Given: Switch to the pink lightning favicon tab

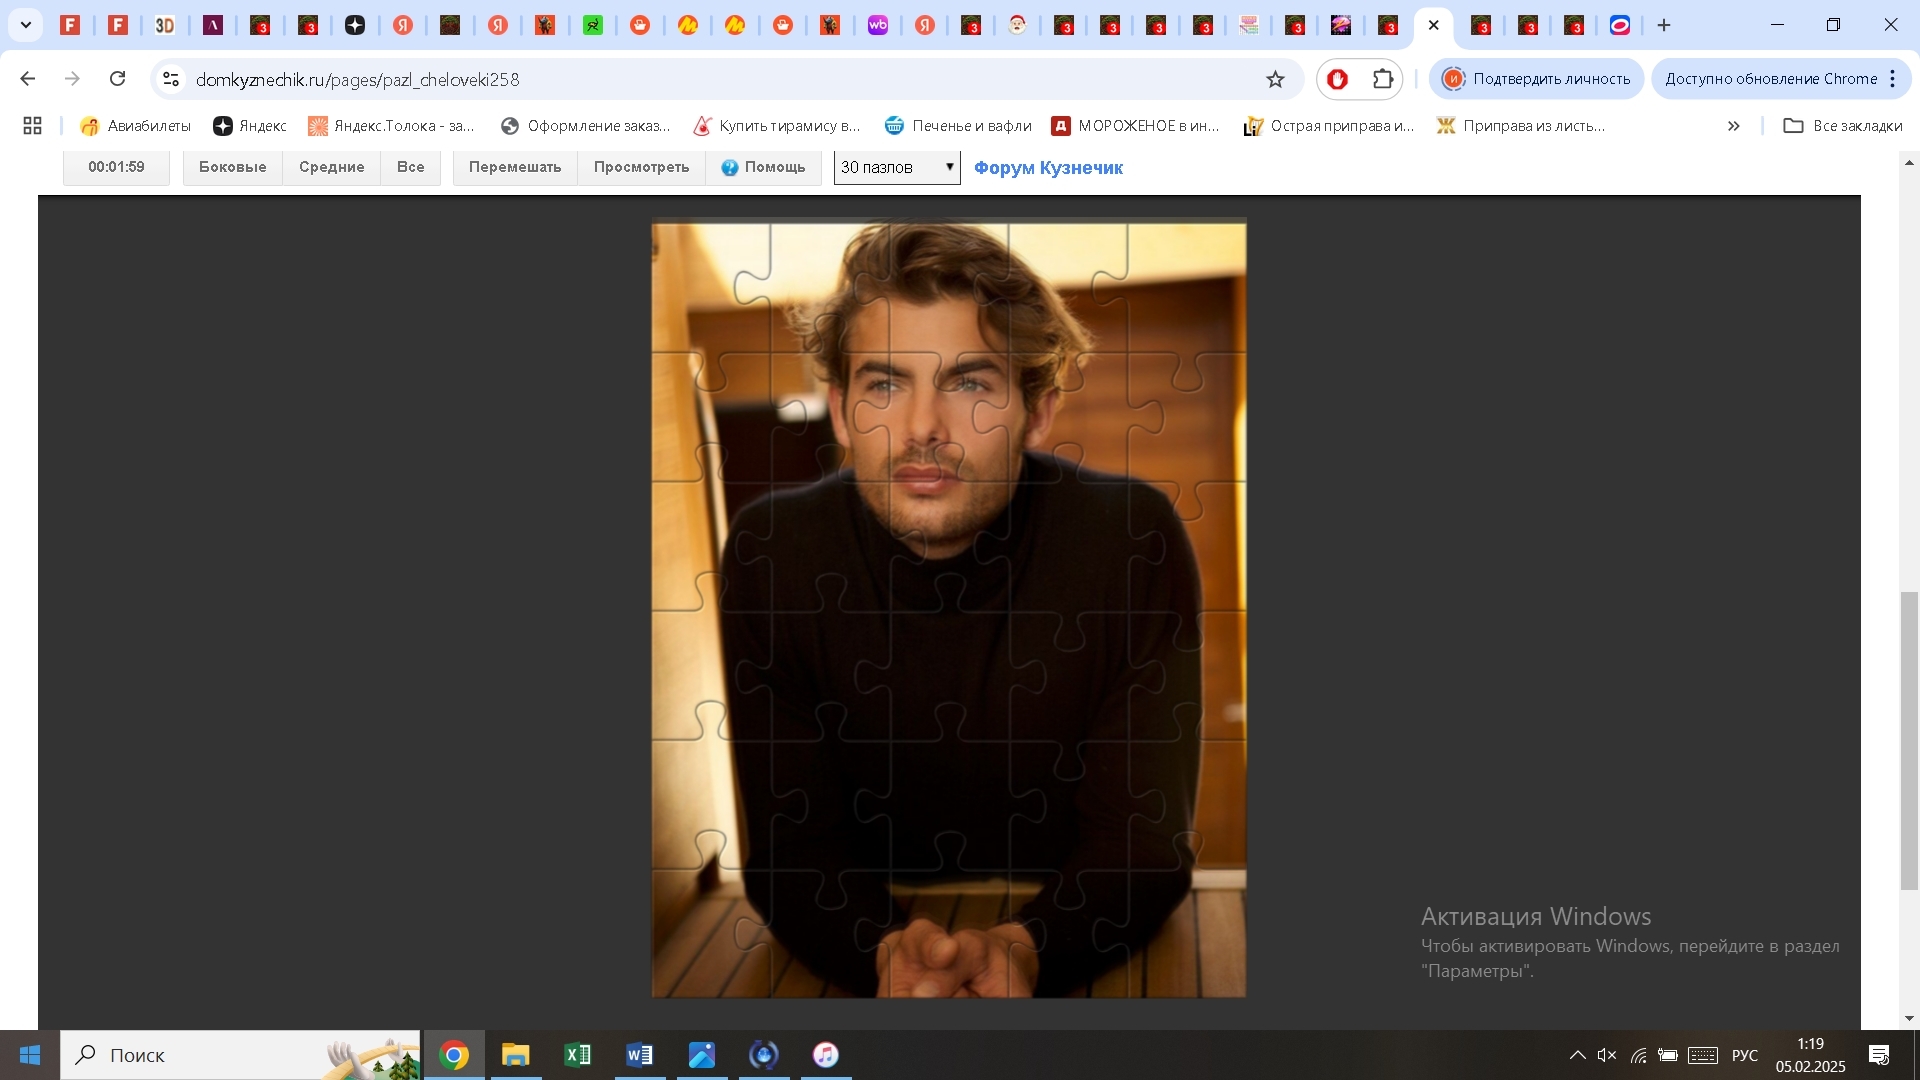Looking at the screenshot, I should (1341, 25).
